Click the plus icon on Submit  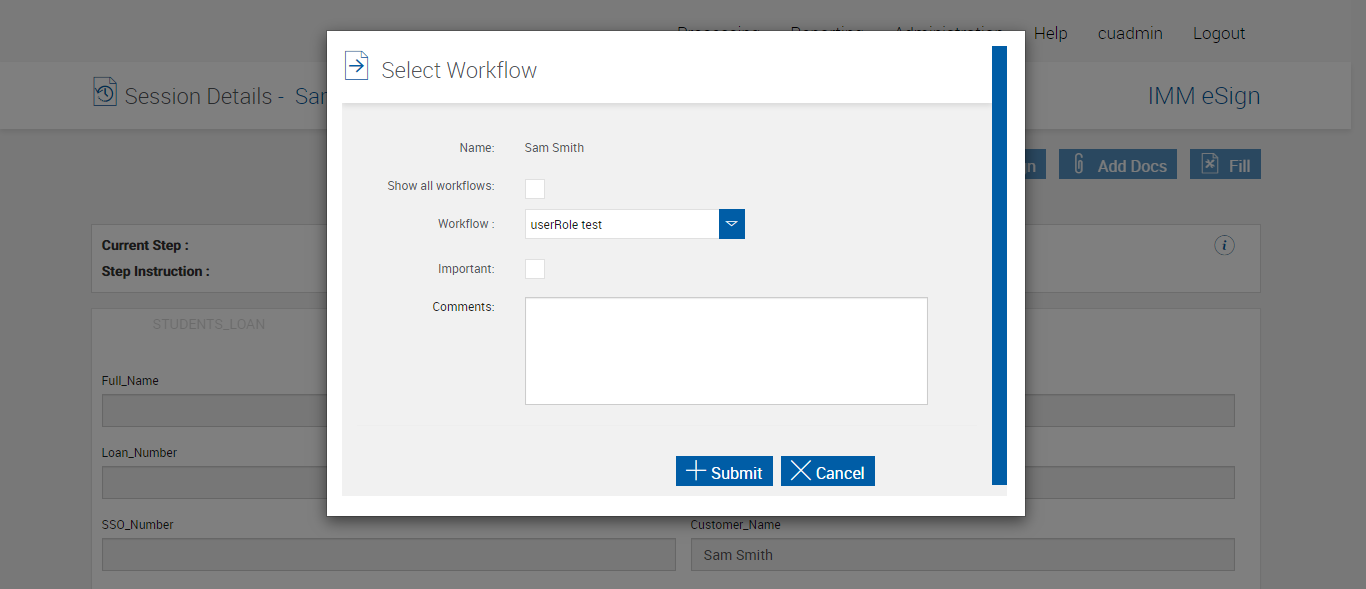pyautogui.click(x=695, y=471)
